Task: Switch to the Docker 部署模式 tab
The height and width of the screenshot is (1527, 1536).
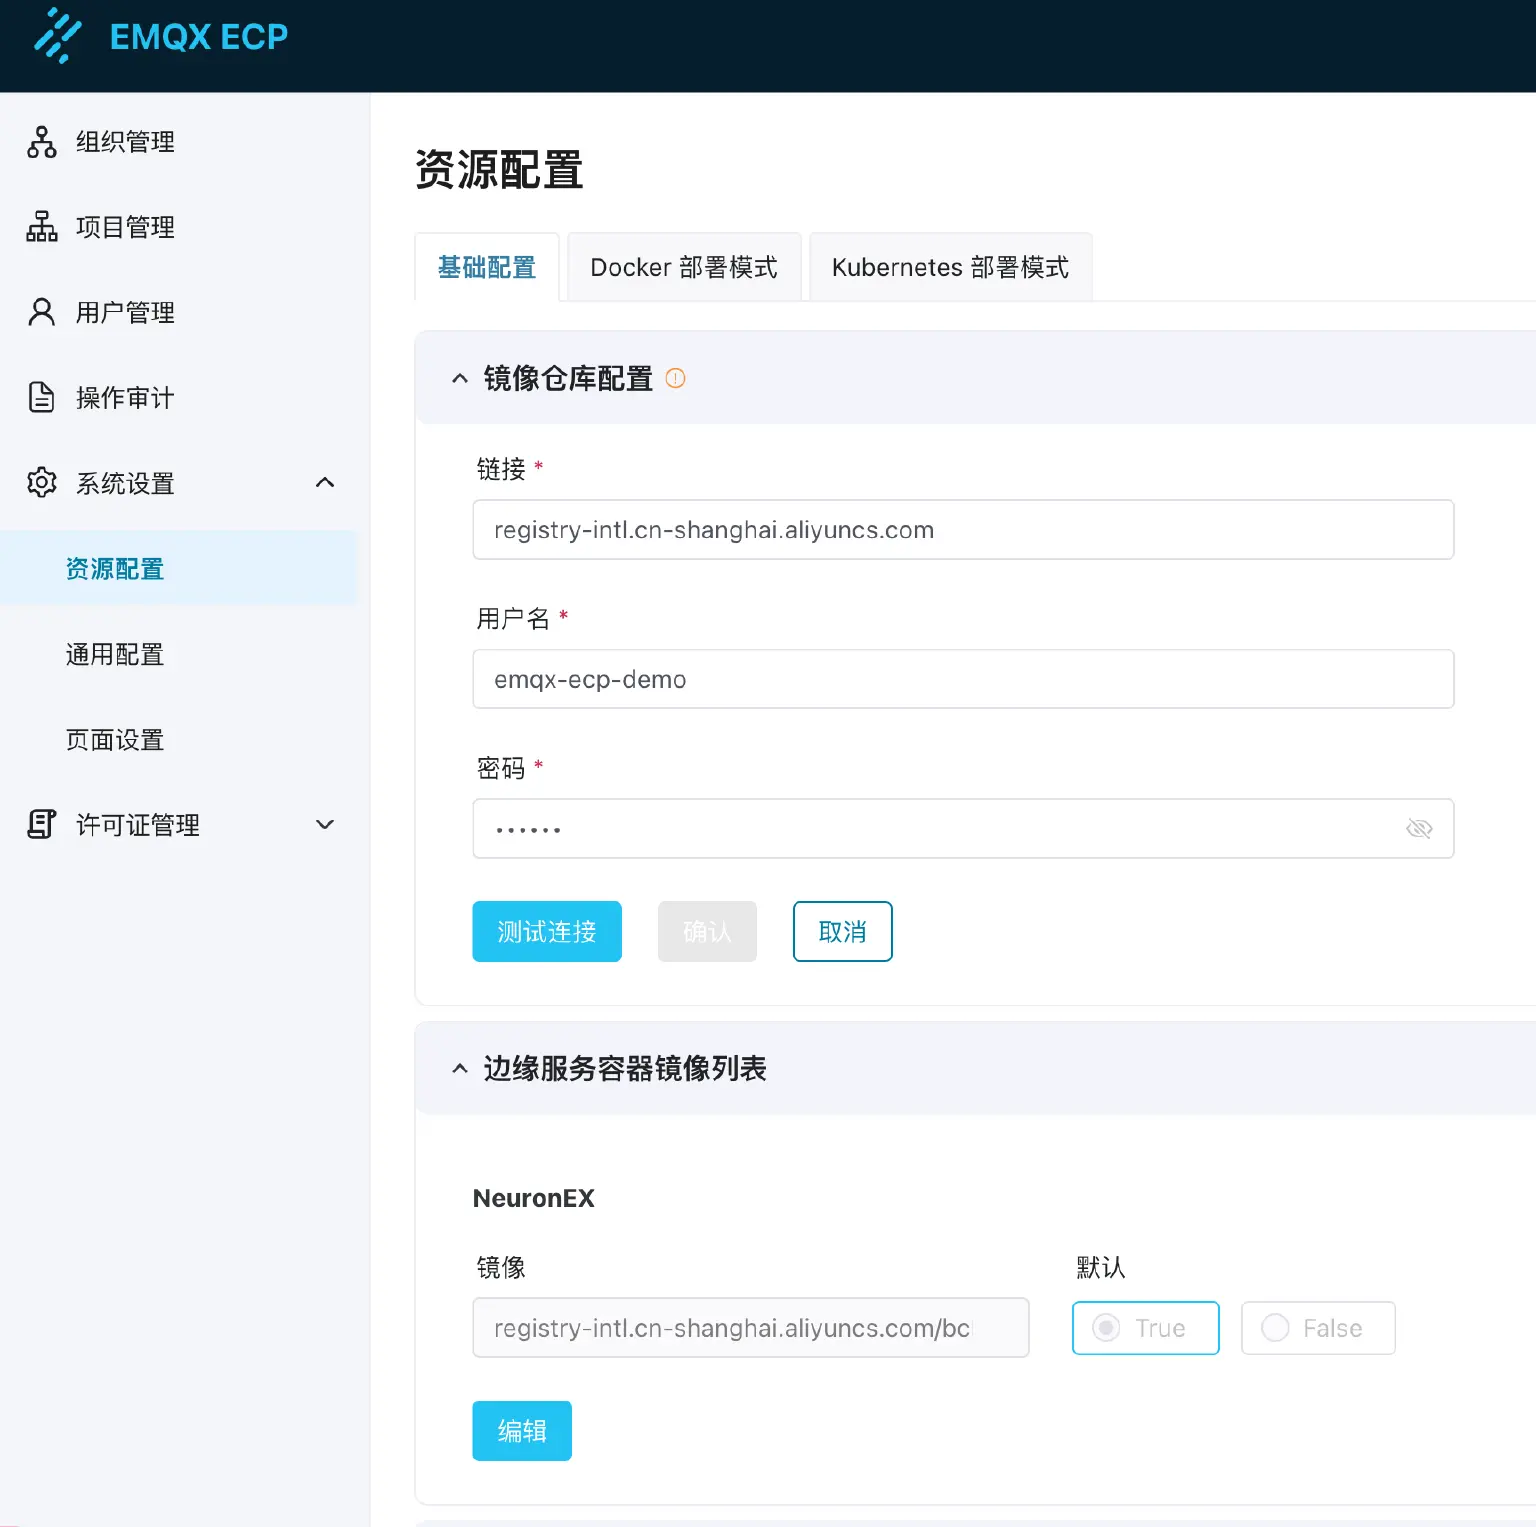Action: [x=684, y=268]
